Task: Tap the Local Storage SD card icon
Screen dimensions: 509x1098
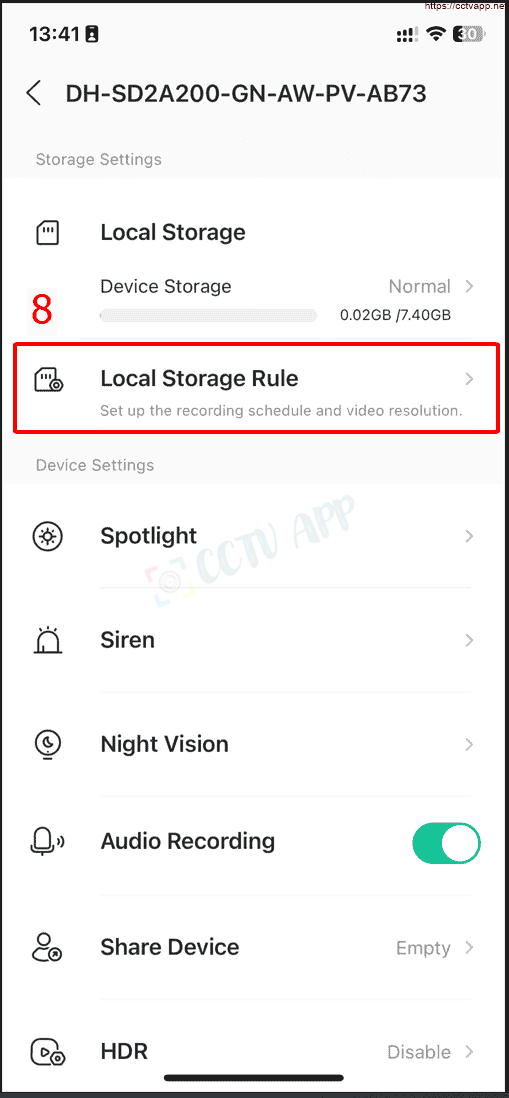Action: [48, 232]
